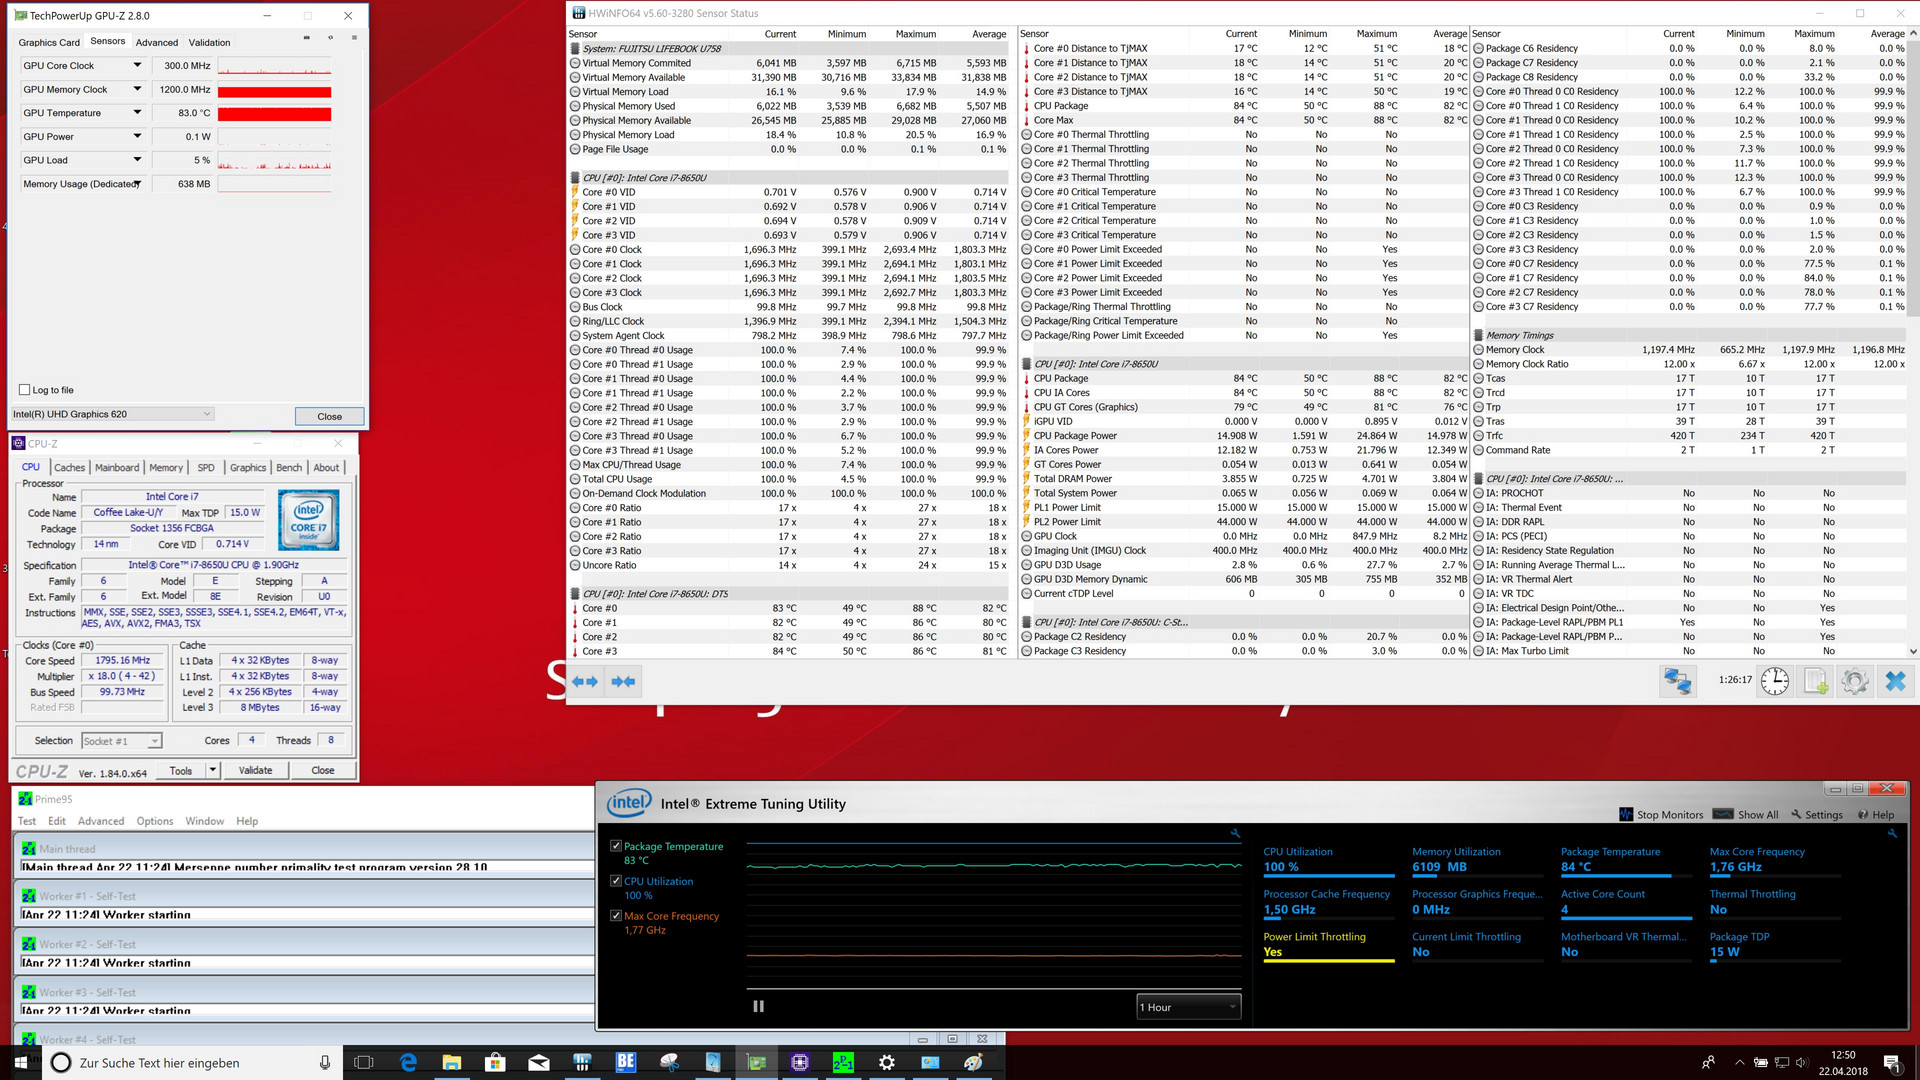Screen dimensions: 1920x1080
Task: Click HWiNFO clock reset timer icon
Action: (x=1774, y=682)
